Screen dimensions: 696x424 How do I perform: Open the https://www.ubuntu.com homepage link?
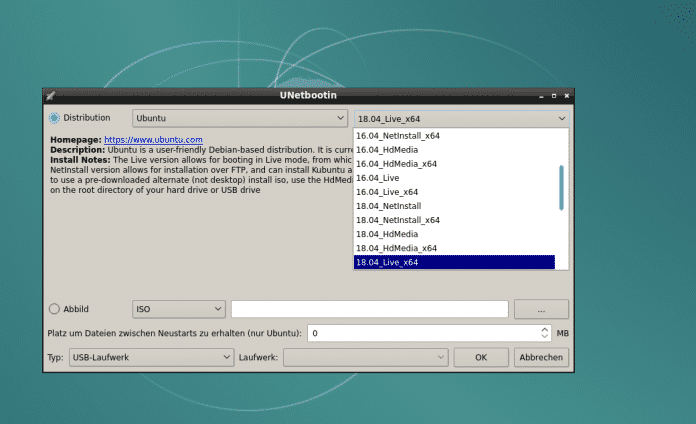pos(153,140)
